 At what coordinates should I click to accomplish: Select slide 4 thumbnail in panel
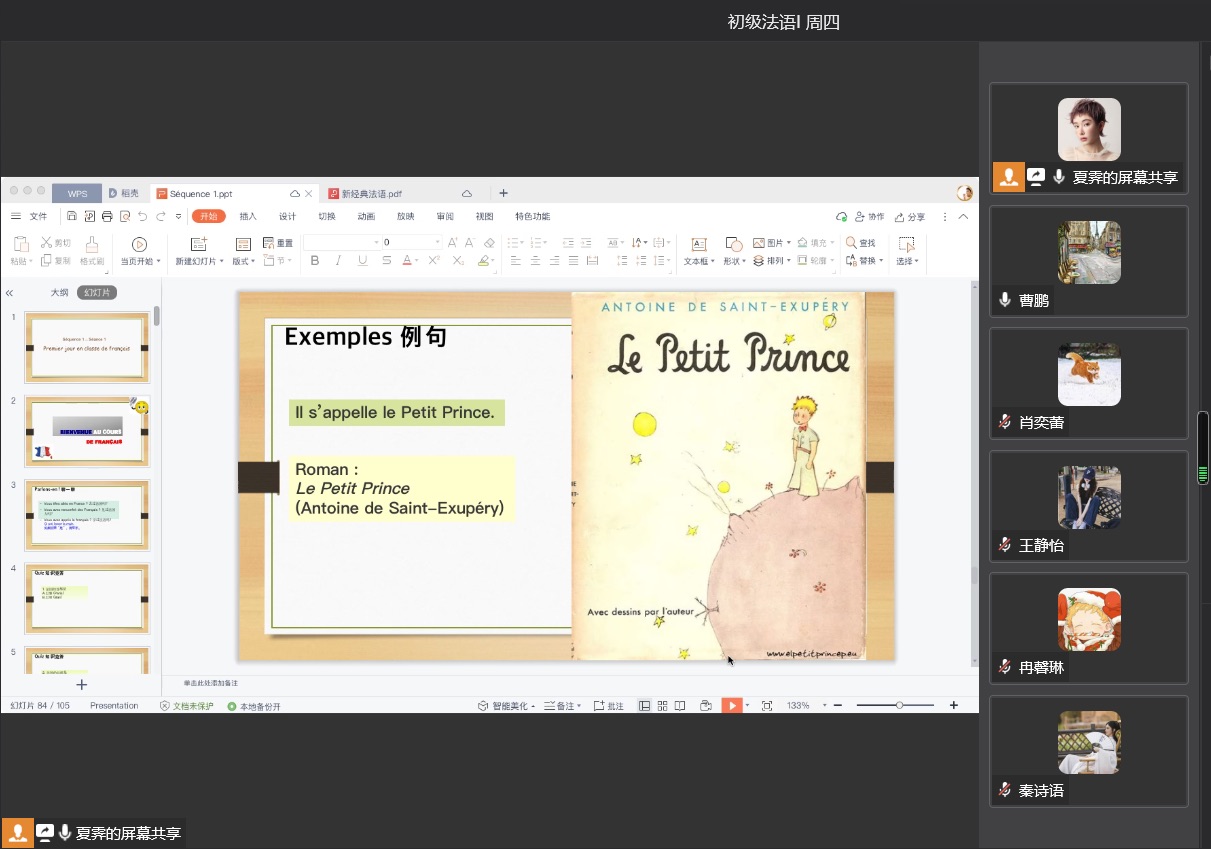[x=87, y=598]
